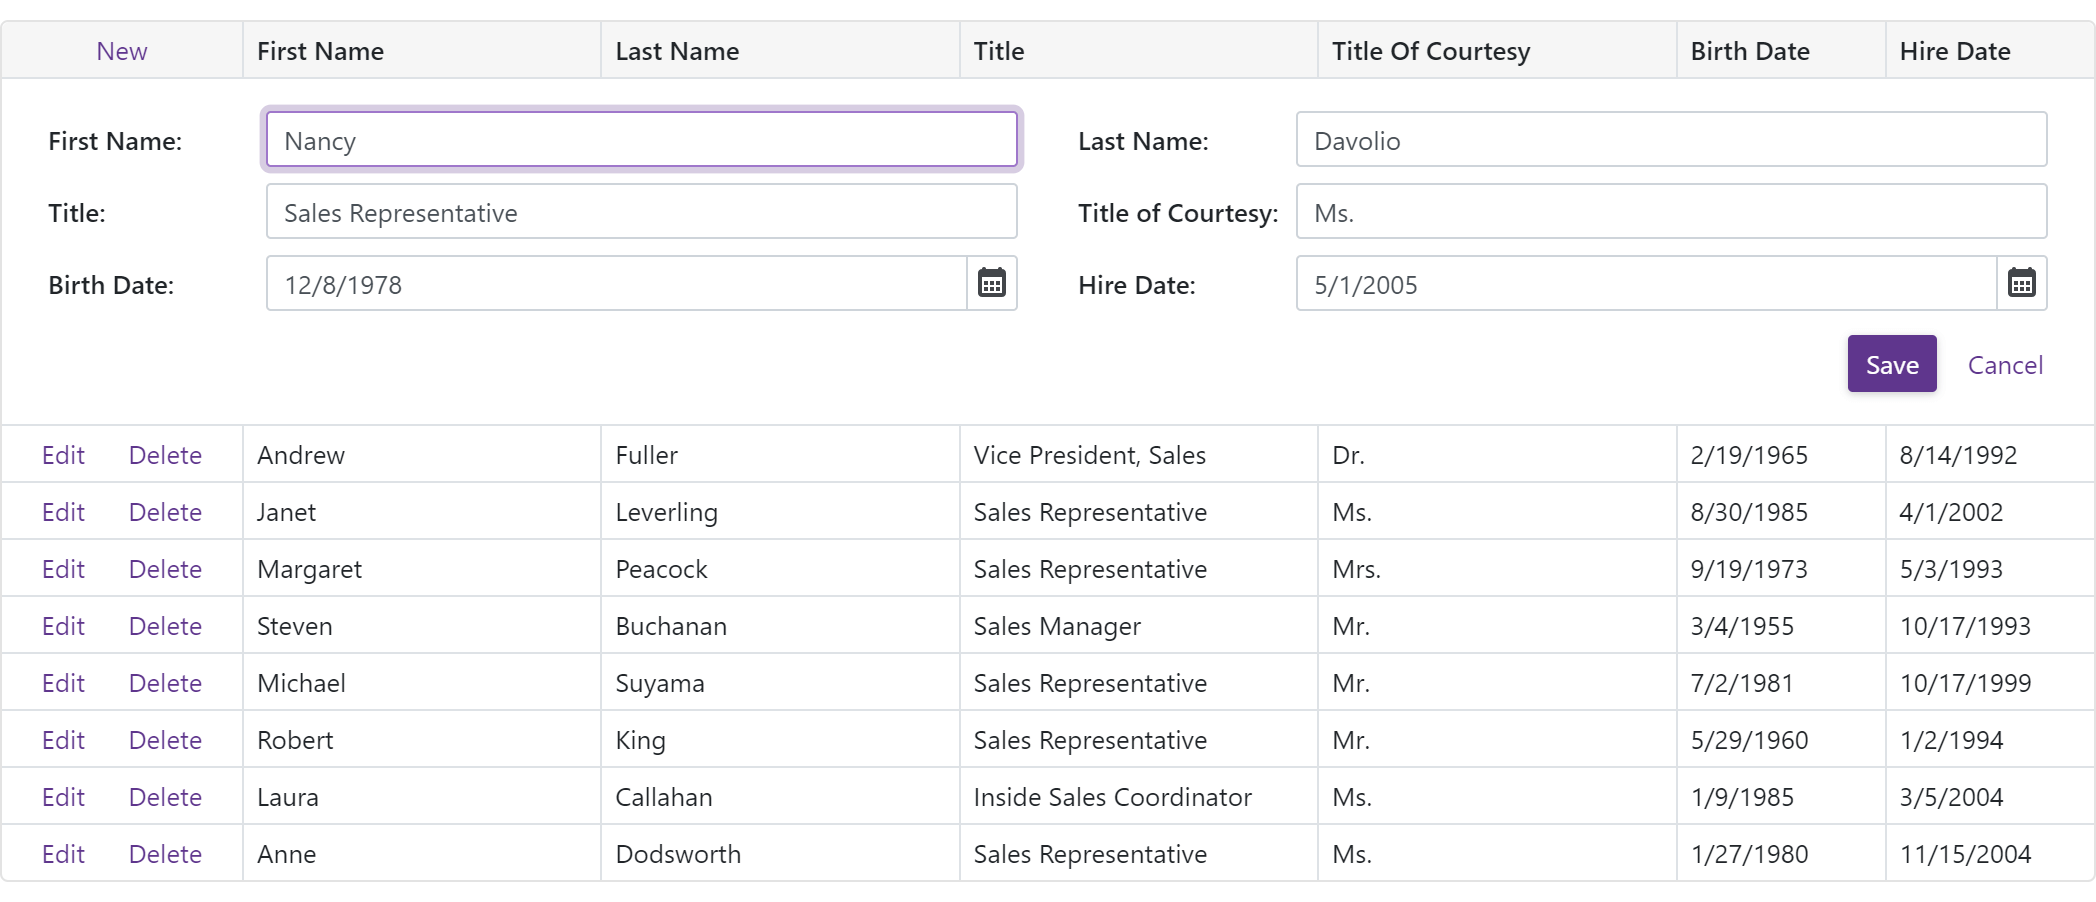The height and width of the screenshot is (902, 2096).
Task: Click the New link in header
Action: pos(122,51)
